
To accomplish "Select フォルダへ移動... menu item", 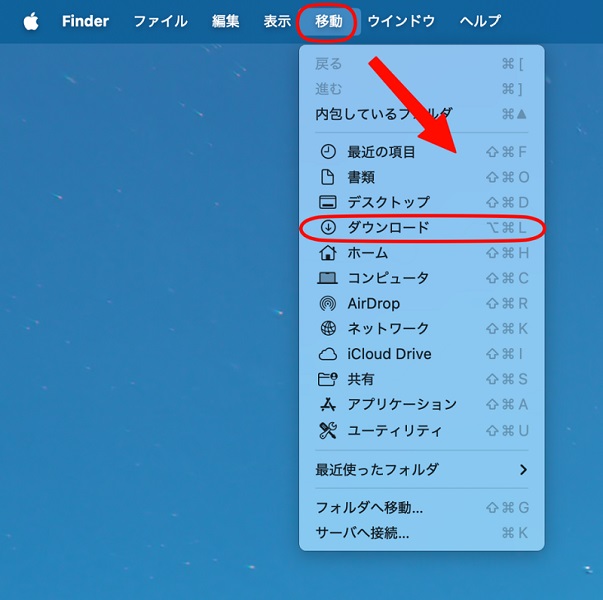I will (421, 508).
